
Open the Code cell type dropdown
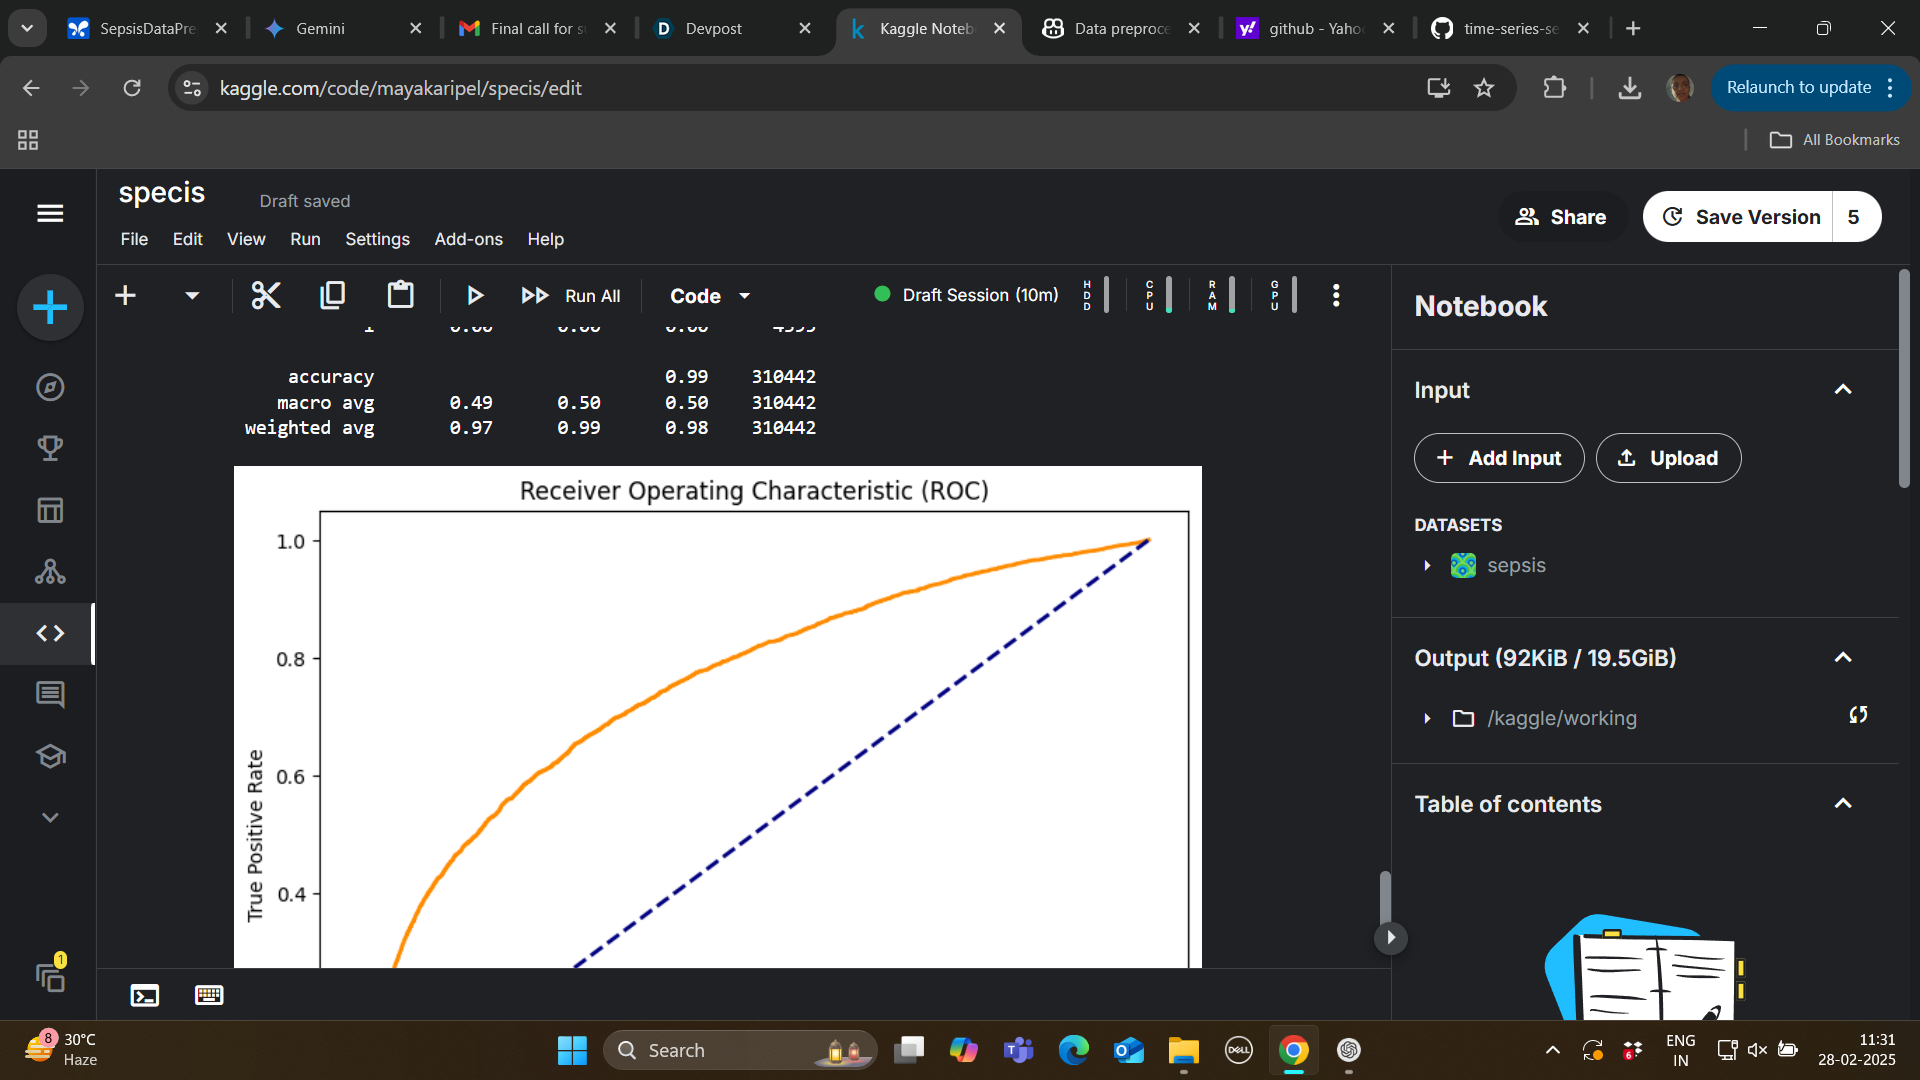click(710, 296)
